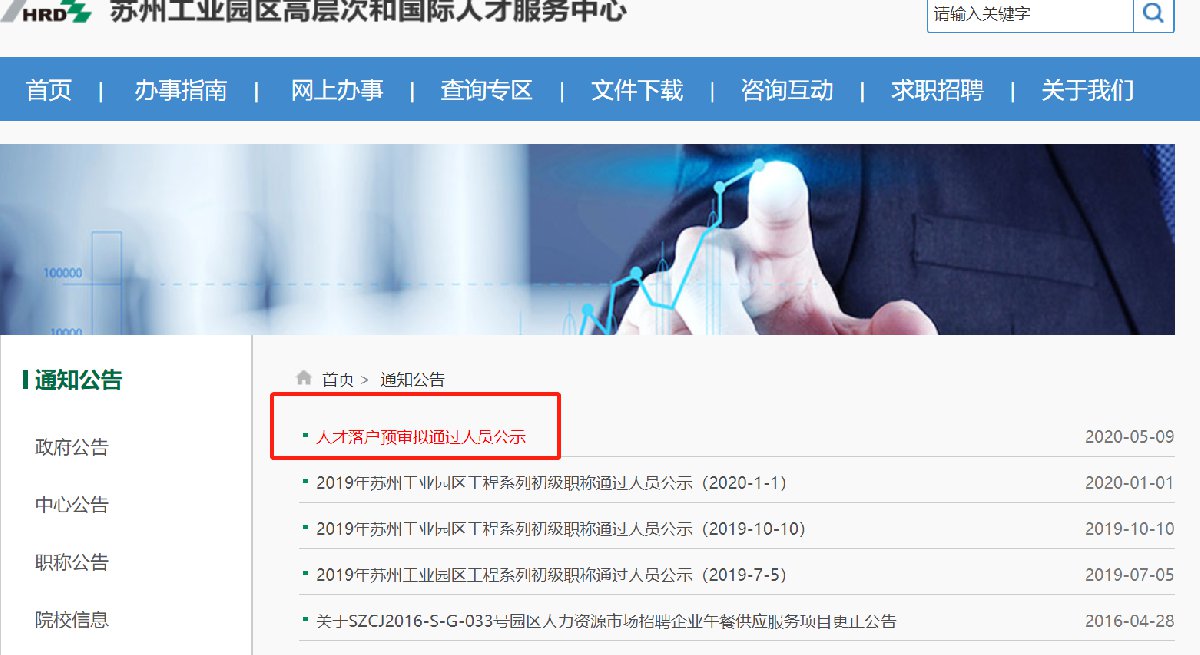Click the home icon in breadcrumb
This screenshot has height=655, width=1200.
tap(304, 378)
